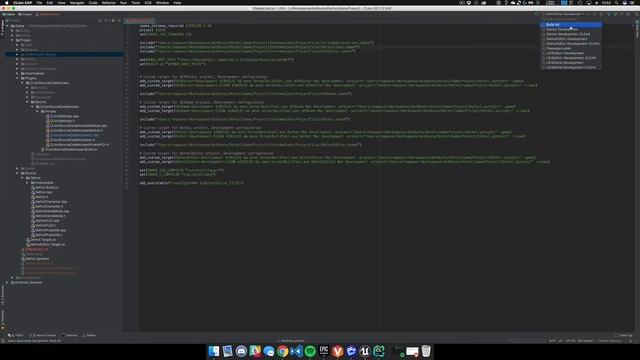The width and height of the screenshot is (640, 360).
Task: Click the Spotlight search icon in menu bar
Action: click(x=616, y=3)
